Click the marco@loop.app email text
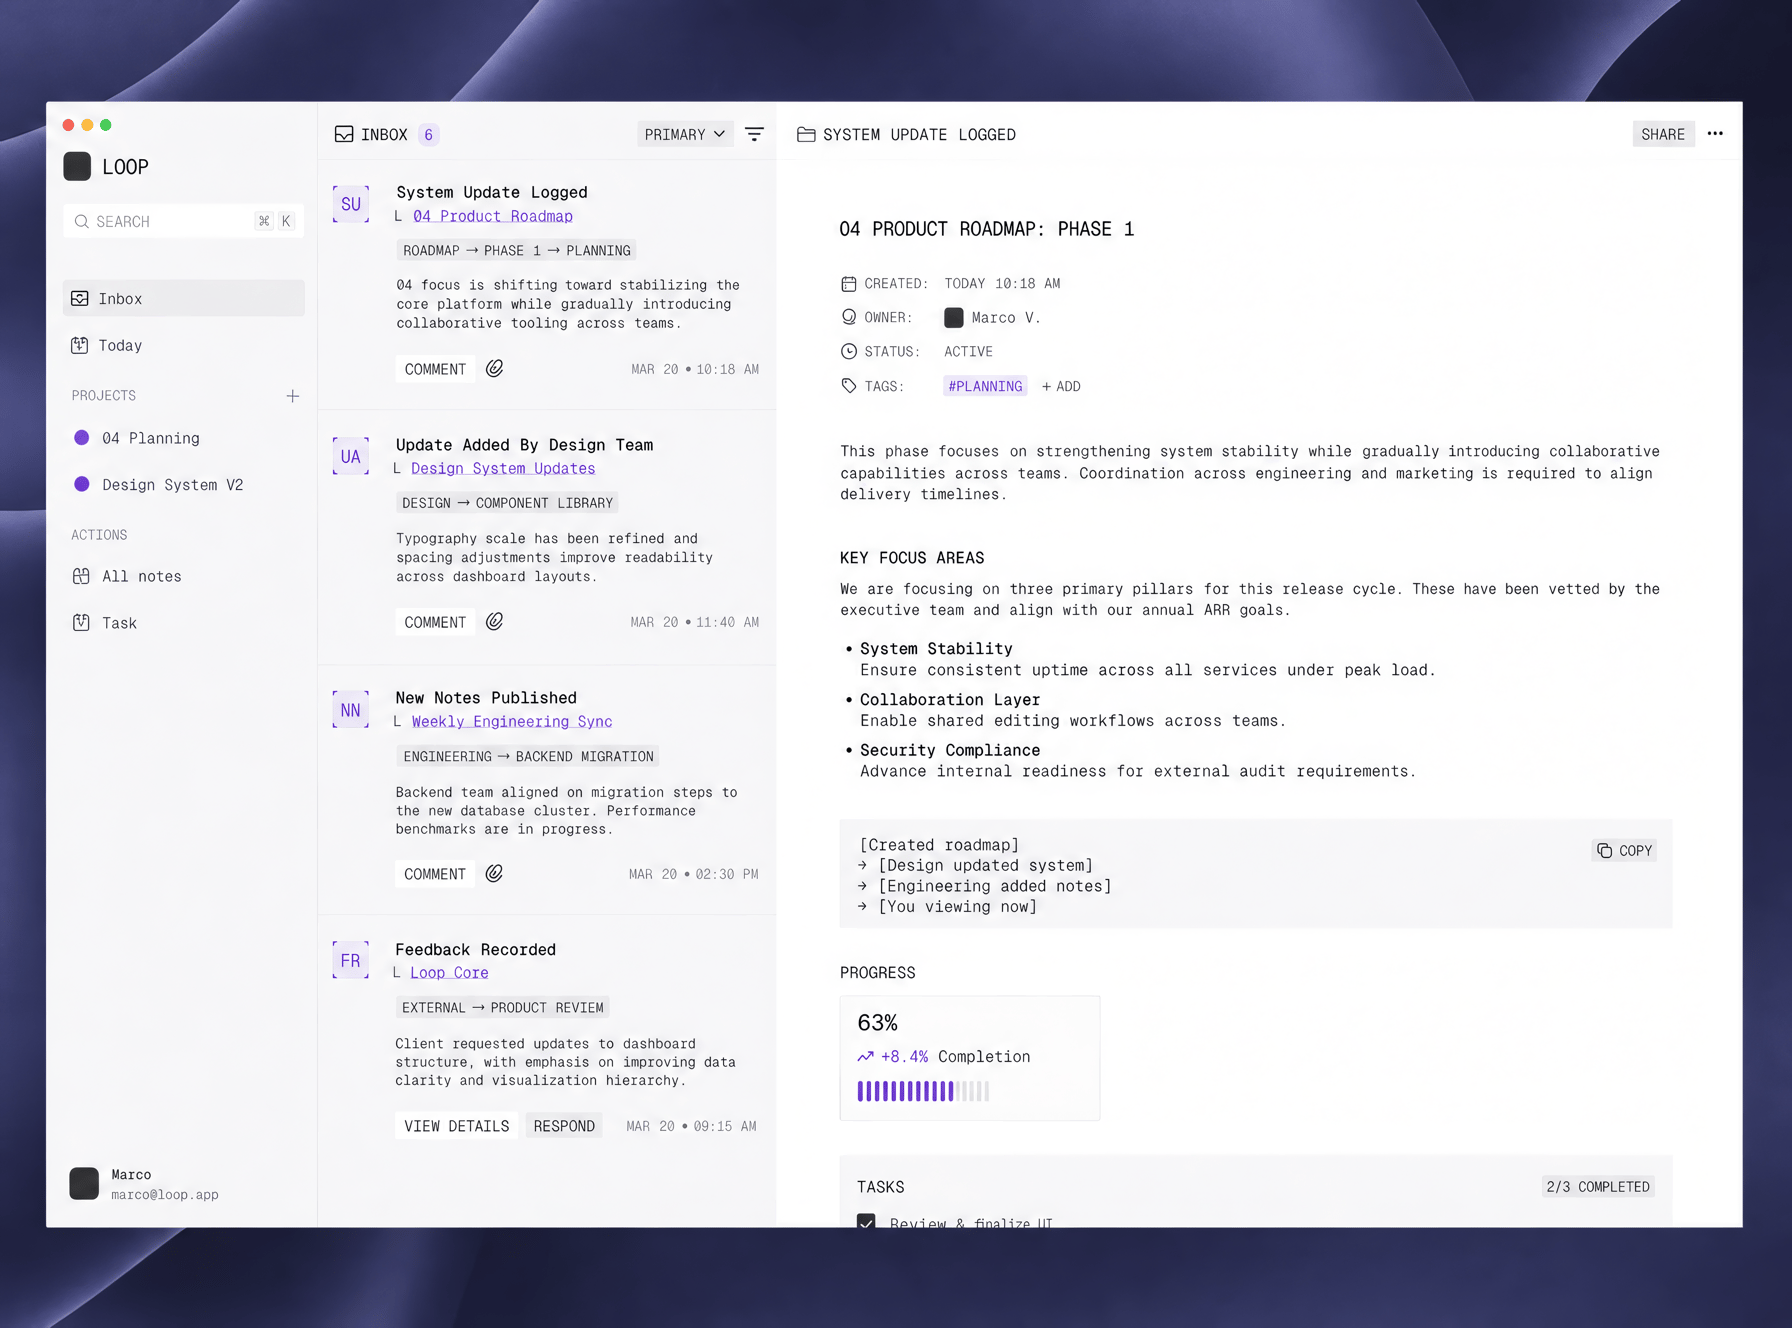 164,1194
